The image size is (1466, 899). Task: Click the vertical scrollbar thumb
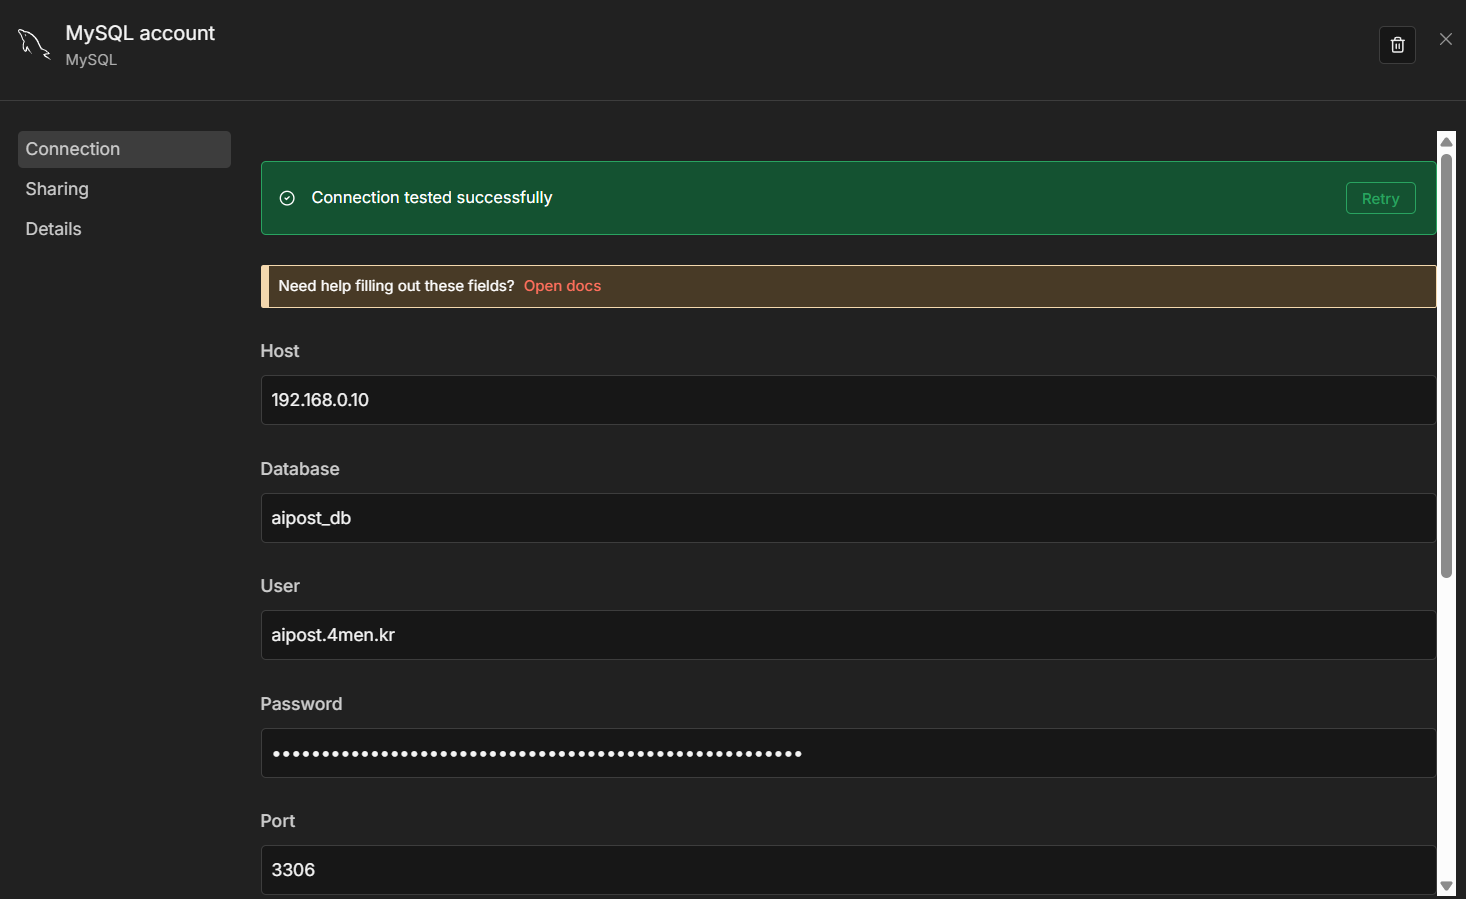point(1446,365)
